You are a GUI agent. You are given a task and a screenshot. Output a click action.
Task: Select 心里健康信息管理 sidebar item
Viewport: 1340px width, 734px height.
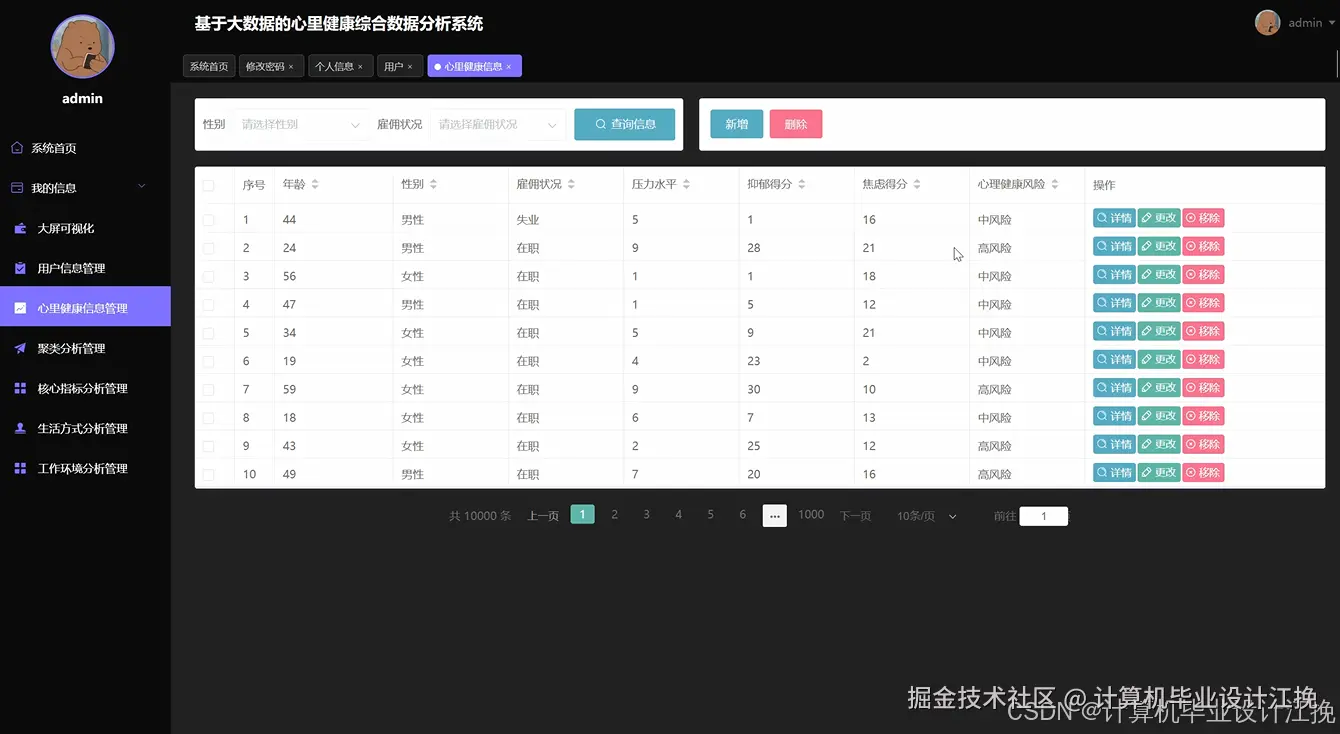tap(85, 307)
